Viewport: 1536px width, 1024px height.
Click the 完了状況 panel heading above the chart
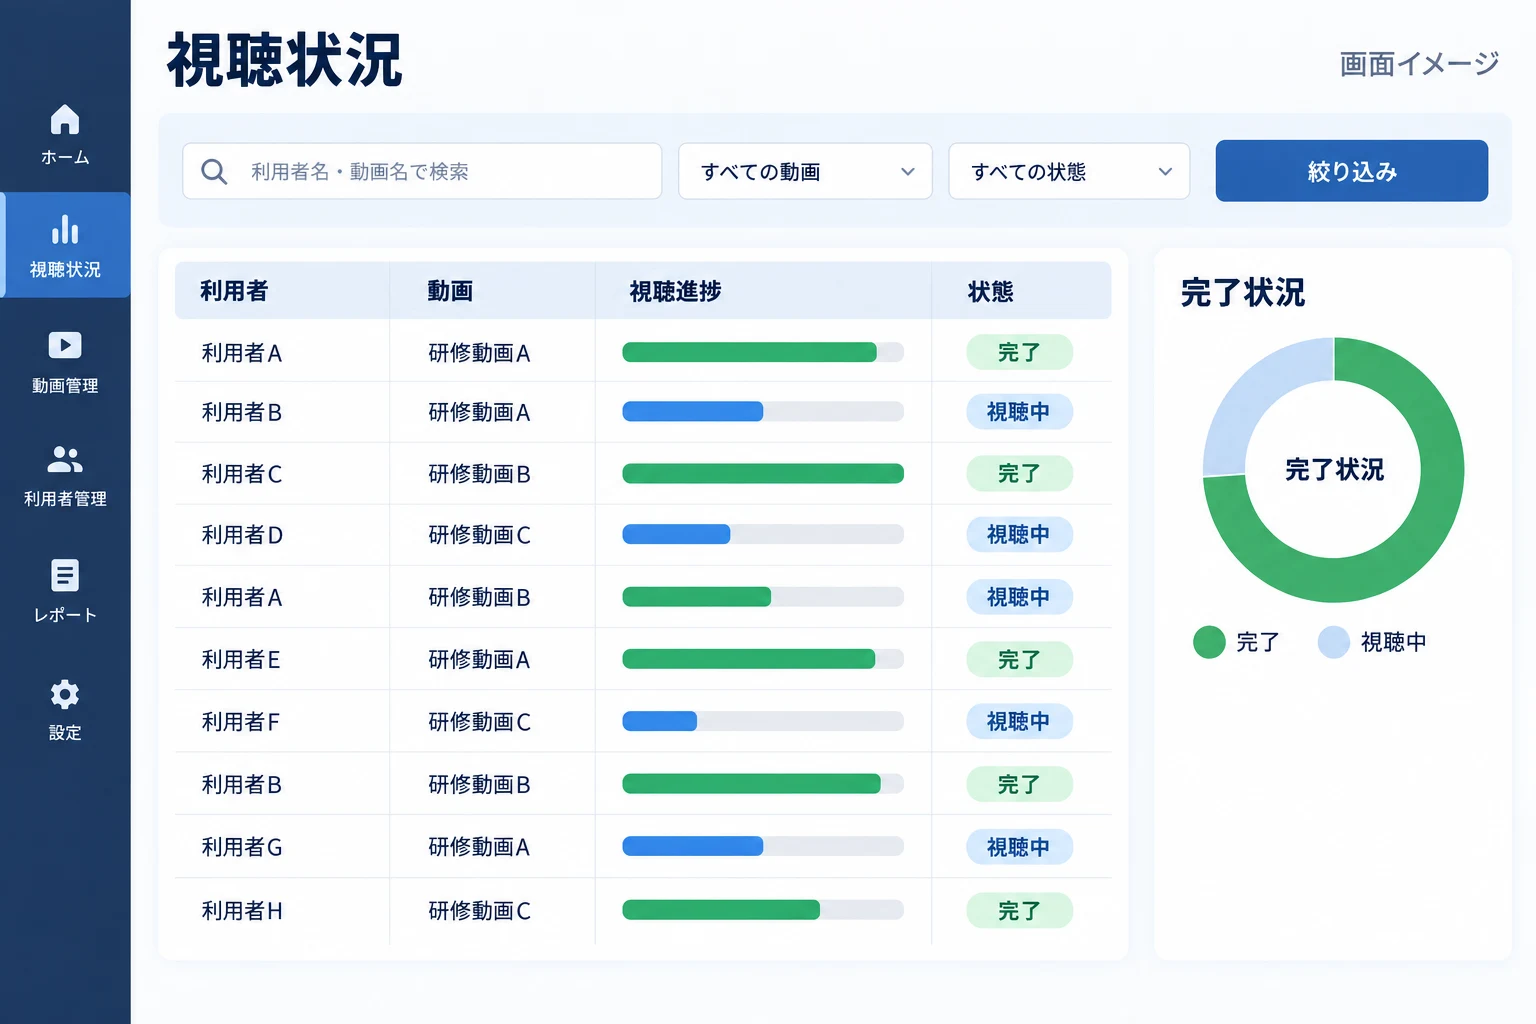click(x=1243, y=292)
